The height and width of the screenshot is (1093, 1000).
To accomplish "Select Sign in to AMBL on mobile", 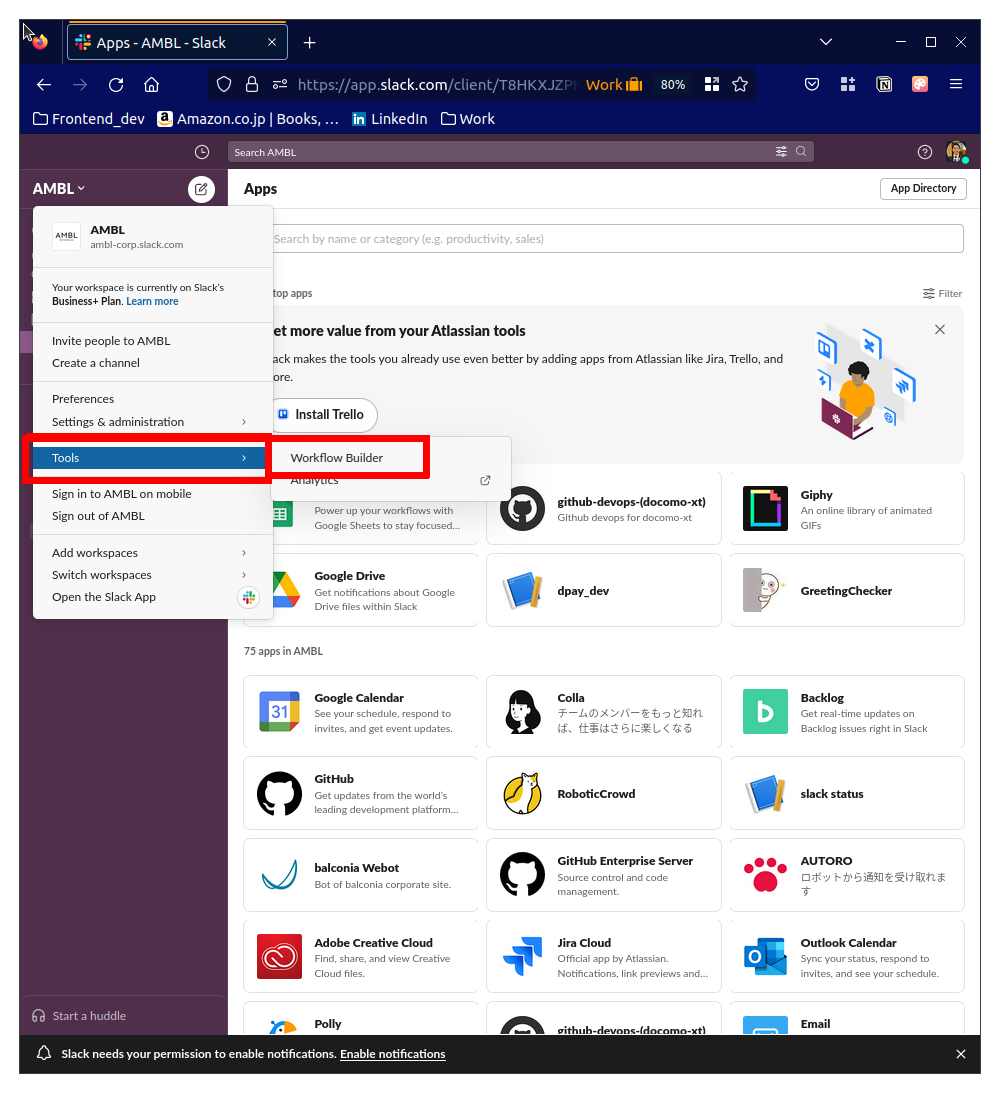I will (x=121, y=494).
